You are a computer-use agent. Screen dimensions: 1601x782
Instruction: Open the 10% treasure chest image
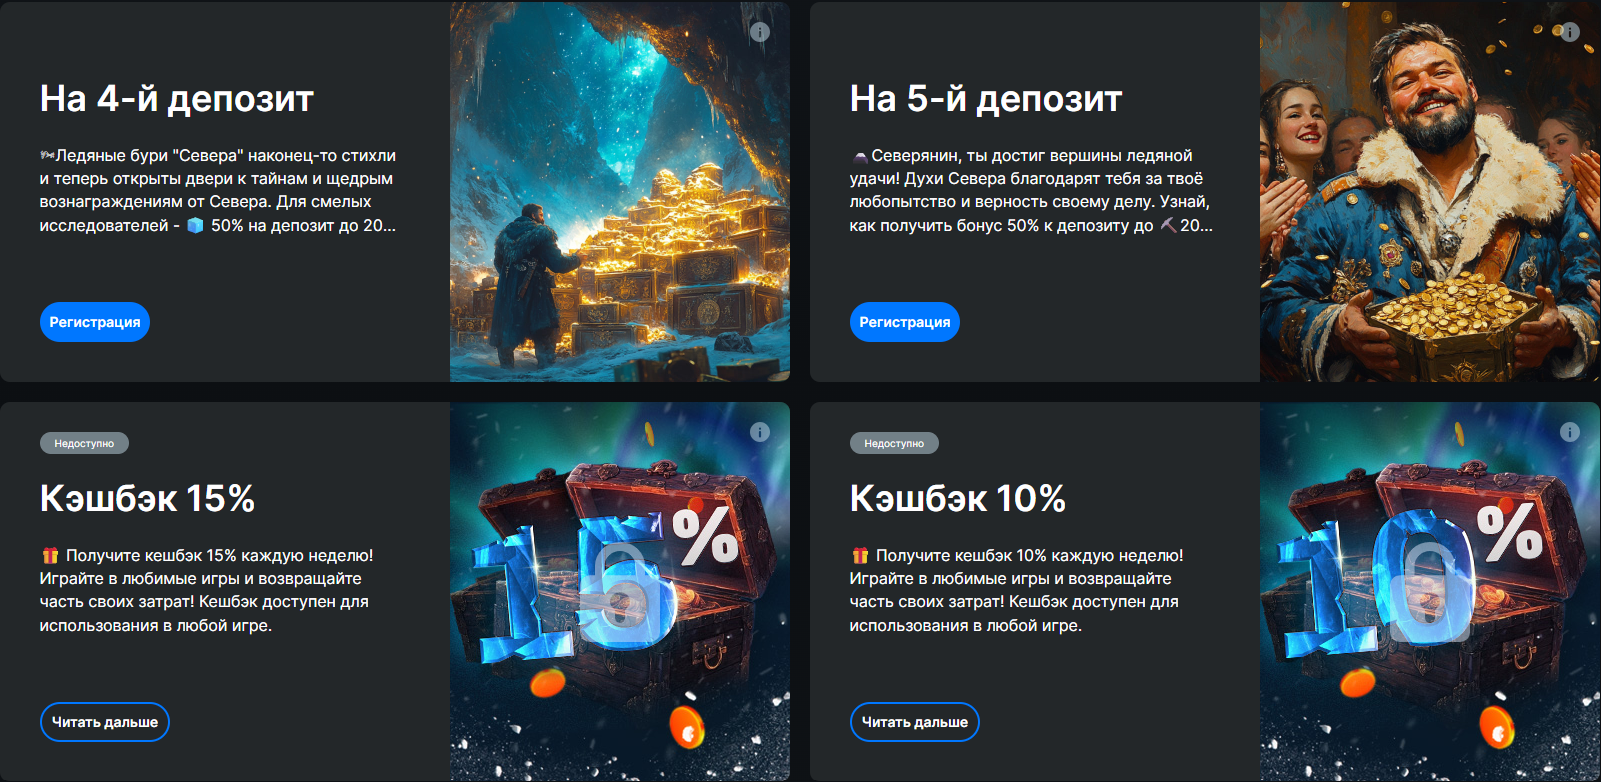[1430, 592]
